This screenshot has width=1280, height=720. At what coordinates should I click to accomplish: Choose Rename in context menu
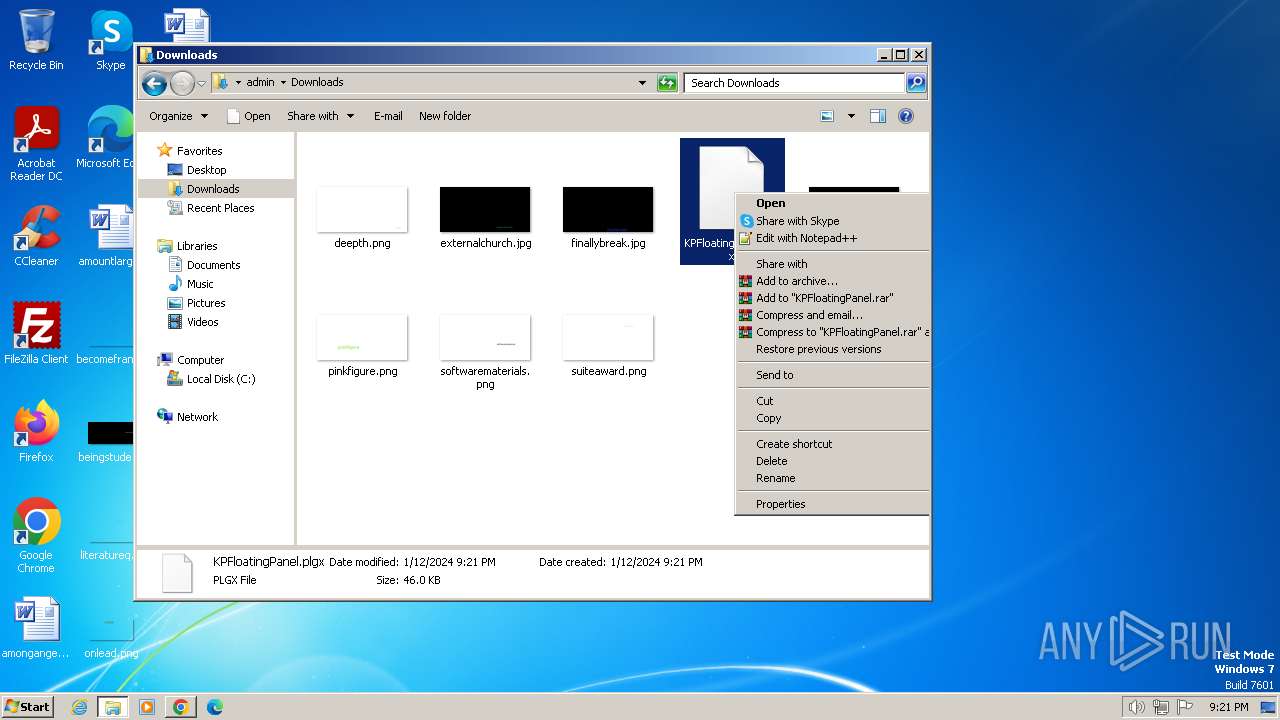pyautogui.click(x=775, y=478)
